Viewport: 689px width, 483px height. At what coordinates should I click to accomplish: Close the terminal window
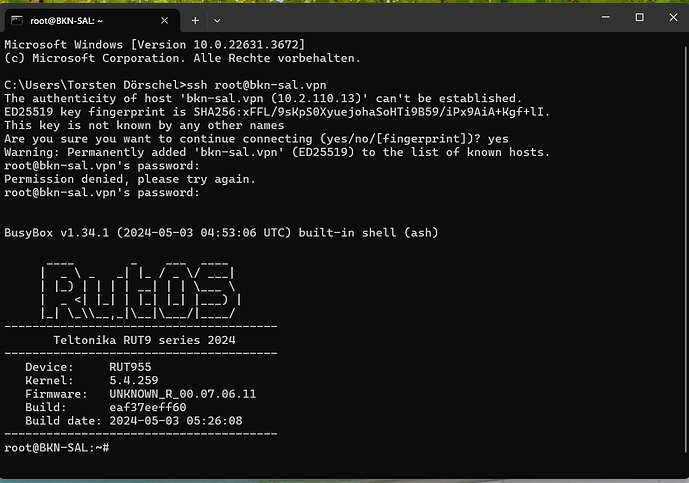point(673,17)
